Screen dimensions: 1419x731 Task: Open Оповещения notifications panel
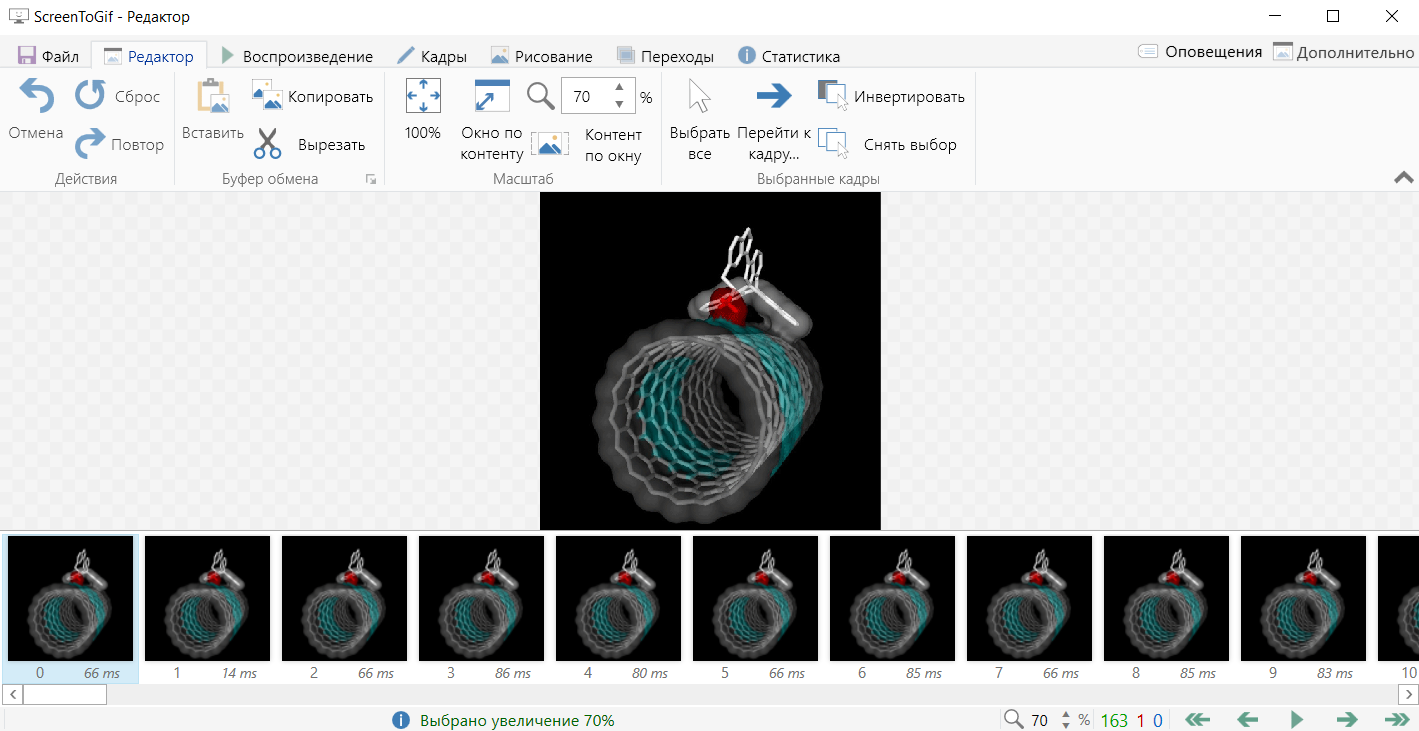pyautogui.click(x=1200, y=52)
